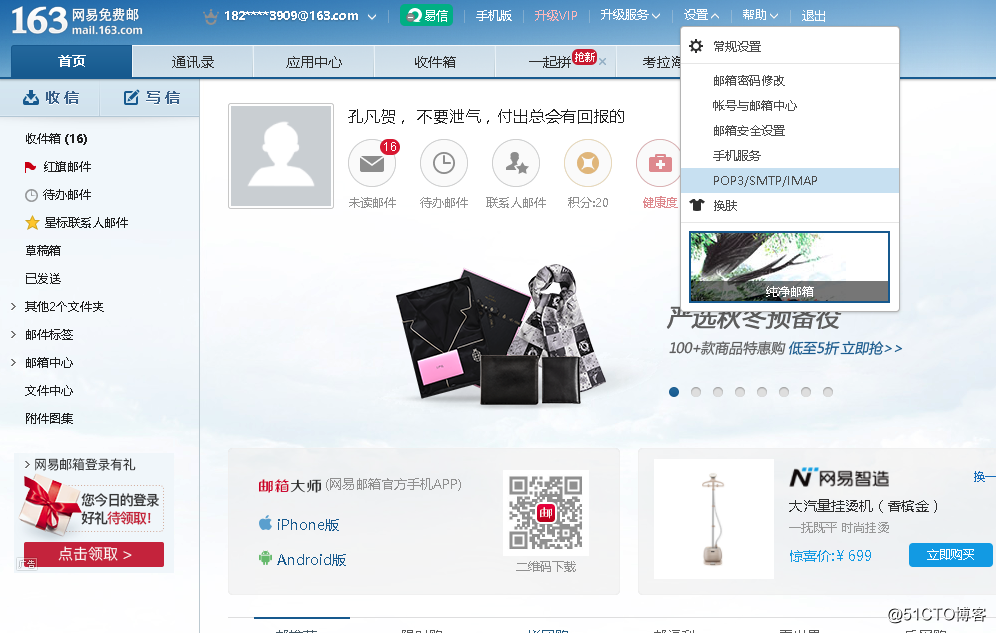Open 附件图集 in sidebar
Screen dimensions: 996x633
point(49,418)
